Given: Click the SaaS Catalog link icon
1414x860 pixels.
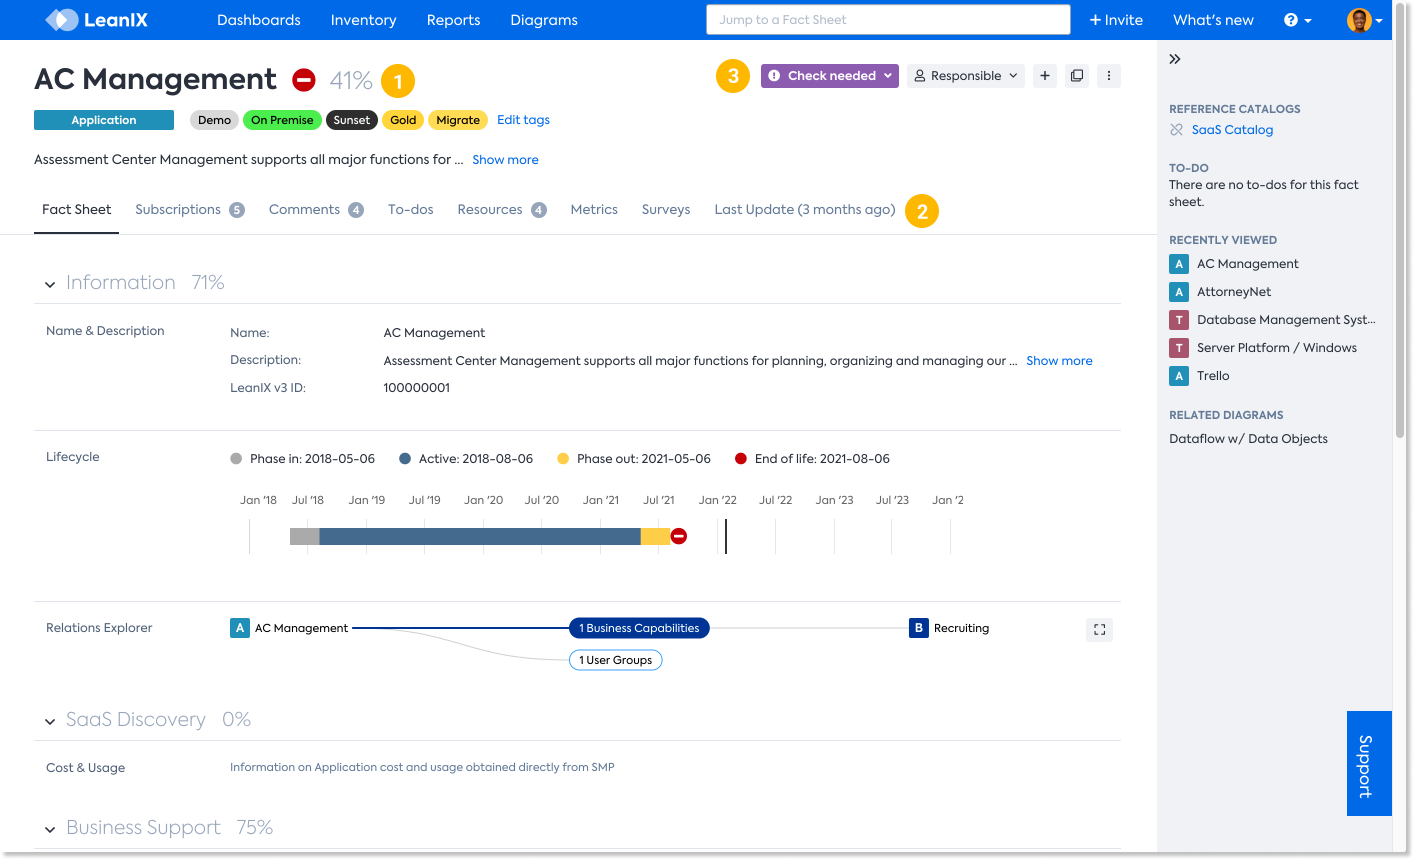Looking at the screenshot, I should coord(1177,130).
